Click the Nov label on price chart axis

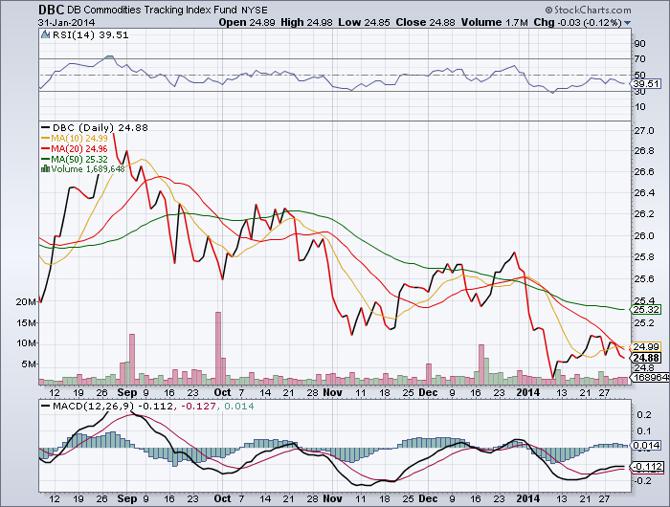click(x=332, y=393)
